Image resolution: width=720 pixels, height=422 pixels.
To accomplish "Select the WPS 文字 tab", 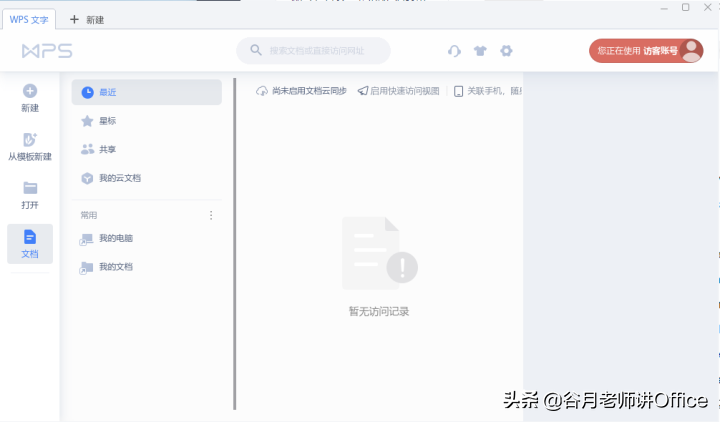I will (x=29, y=20).
